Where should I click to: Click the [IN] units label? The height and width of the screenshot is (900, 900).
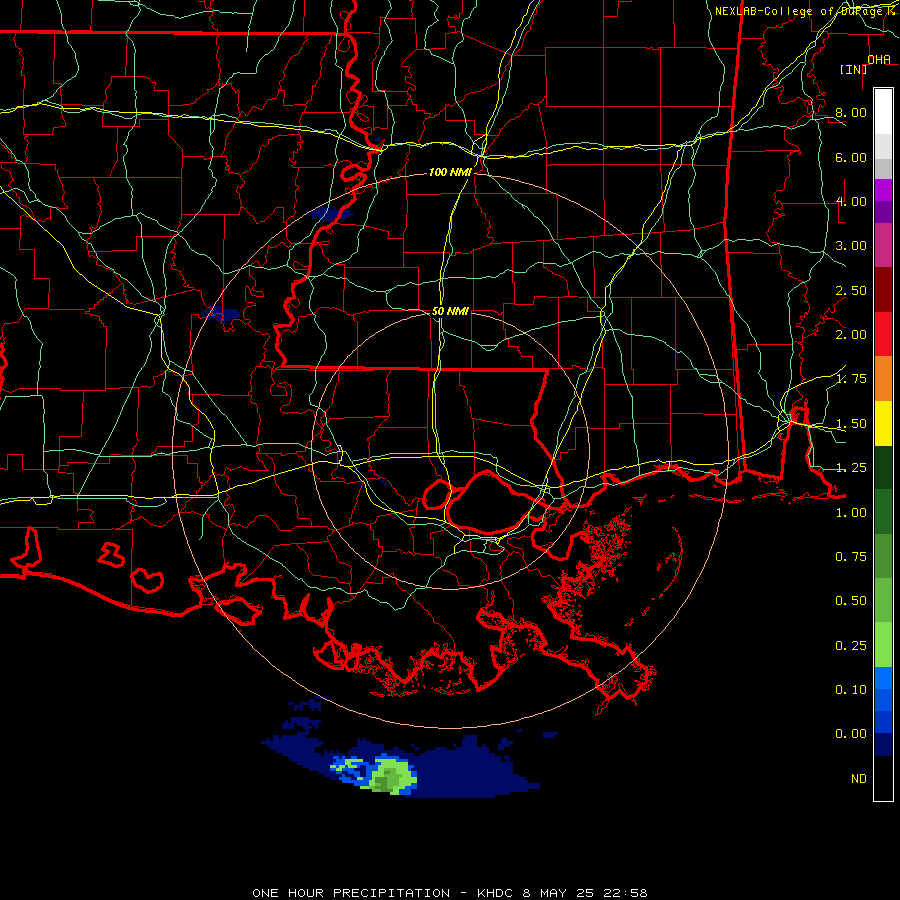coord(854,69)
